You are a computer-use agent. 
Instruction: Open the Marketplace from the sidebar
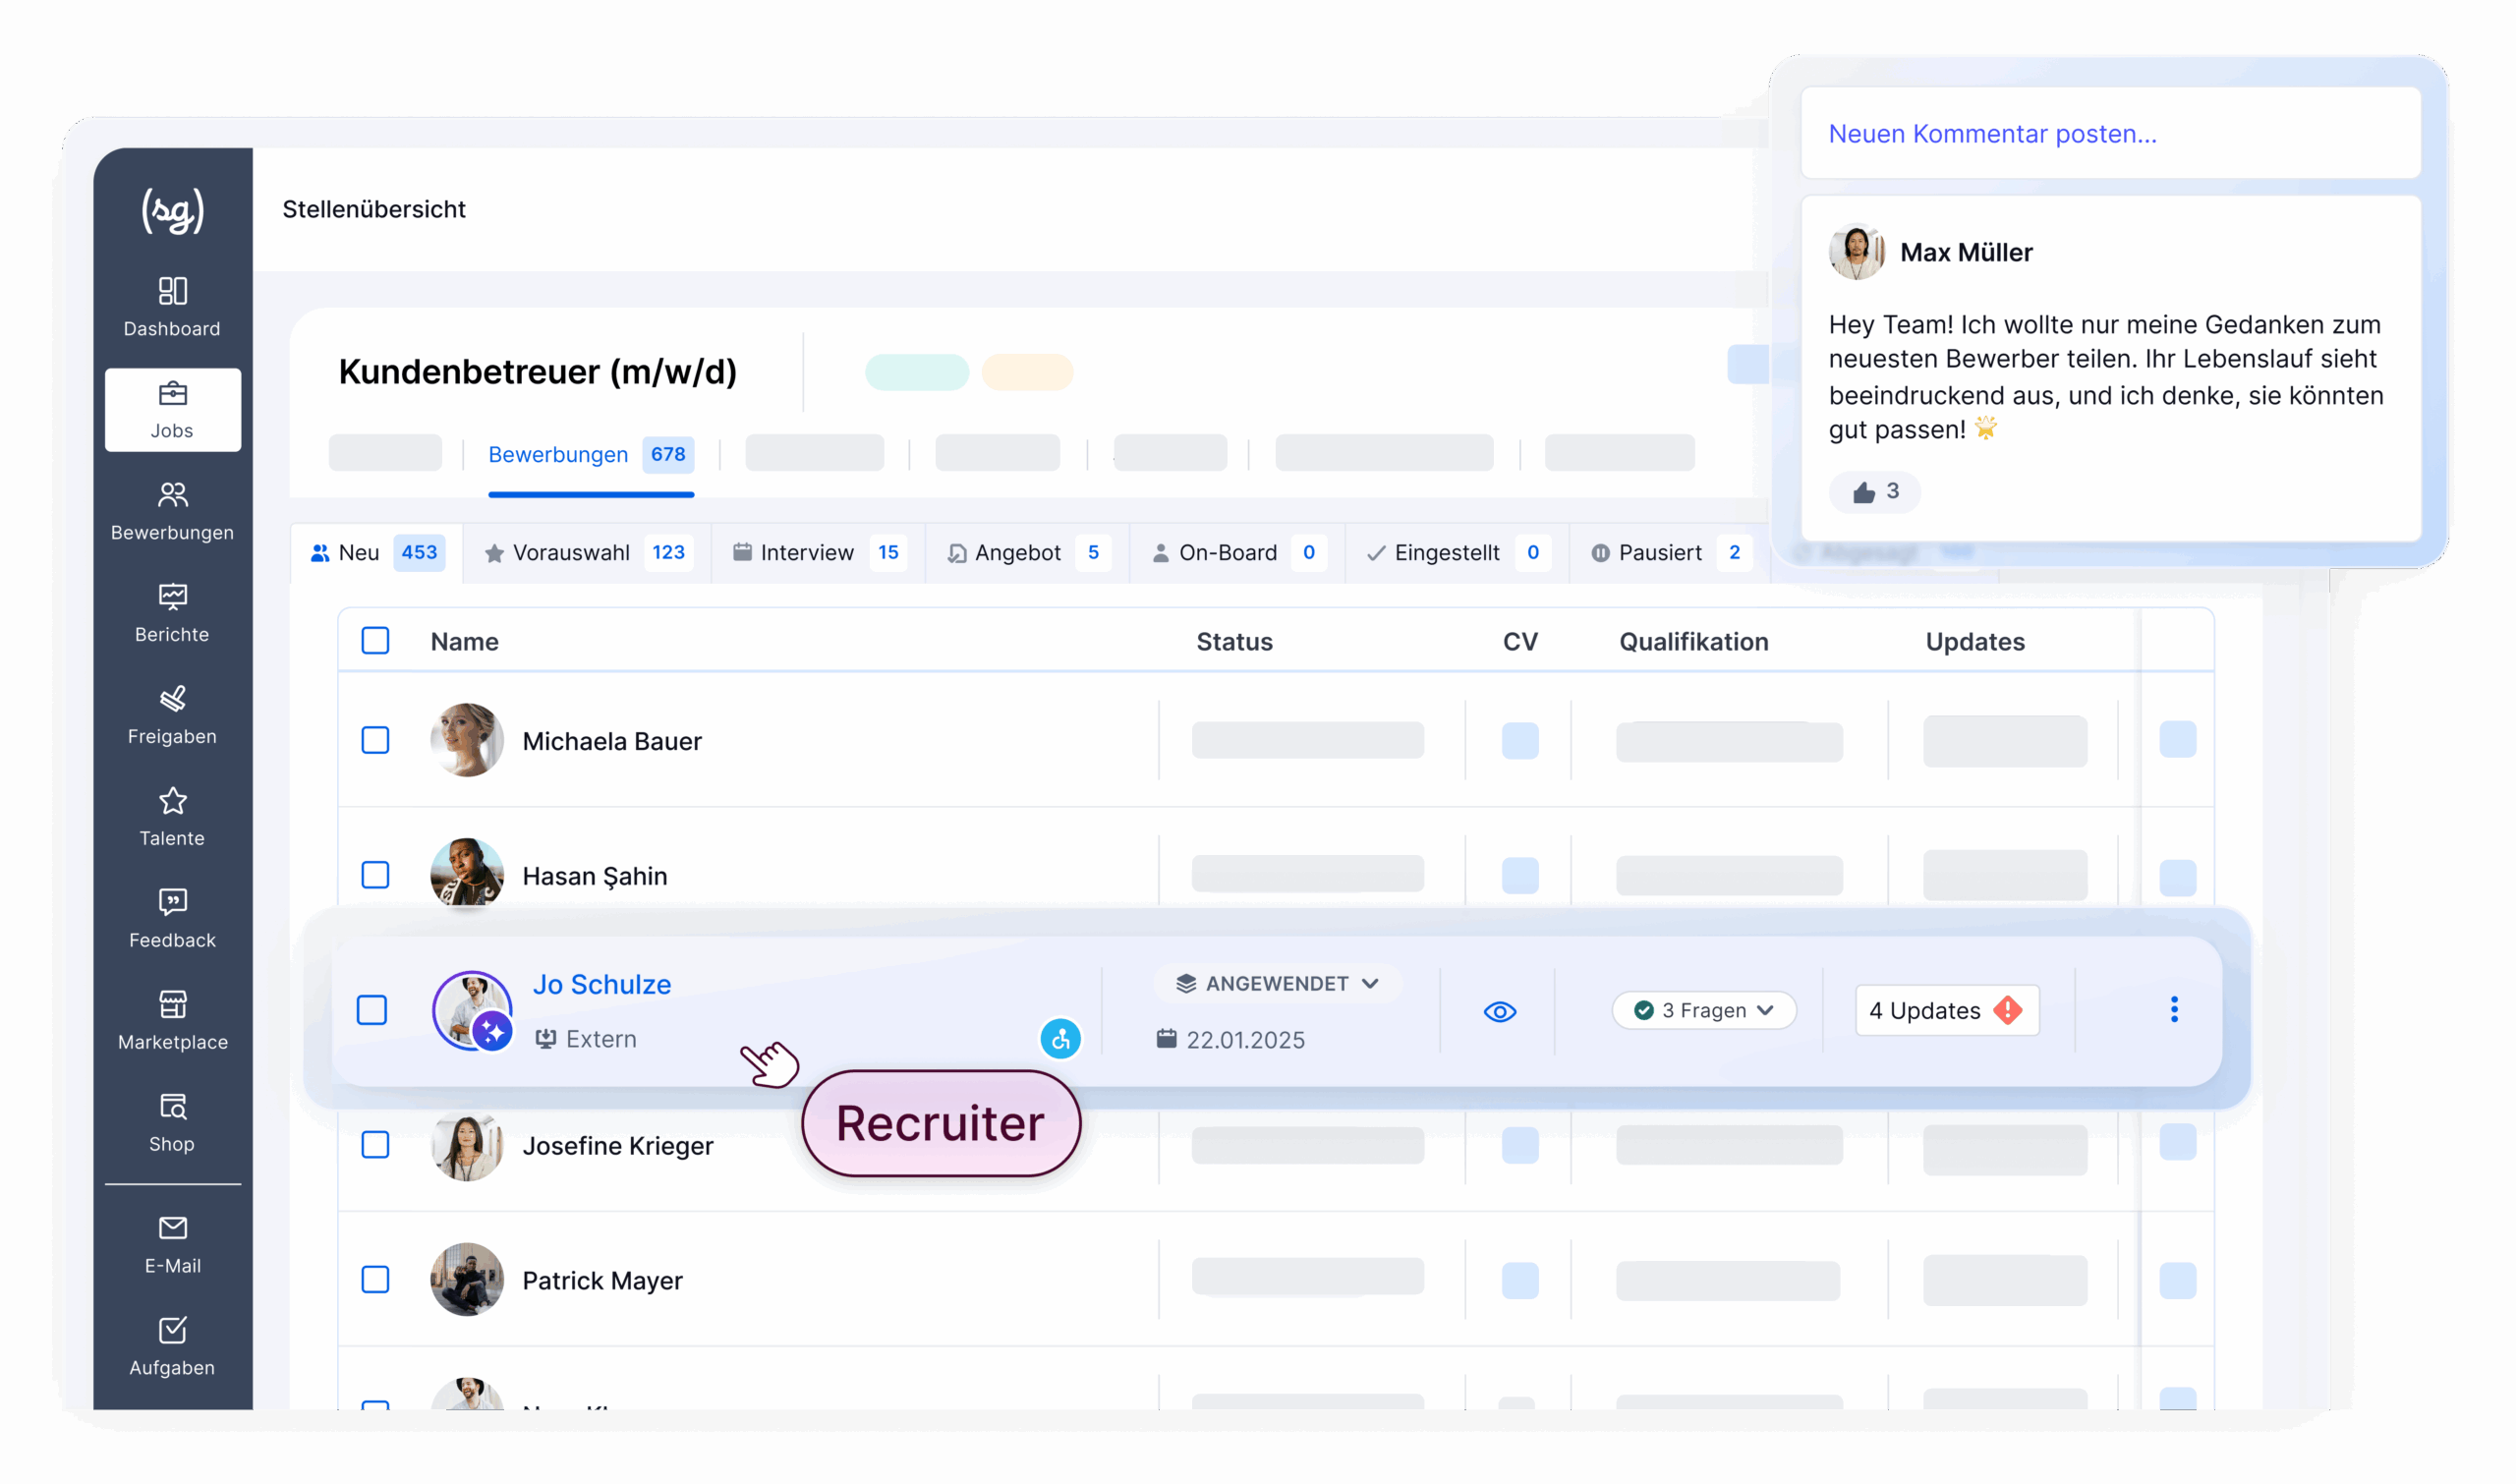point(171,1019)
